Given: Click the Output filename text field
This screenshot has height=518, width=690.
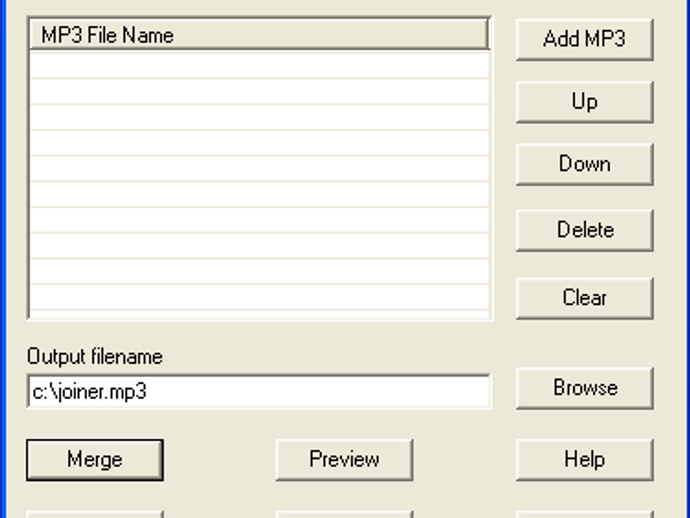Looking at the screenshot, I should pos(259,392).
